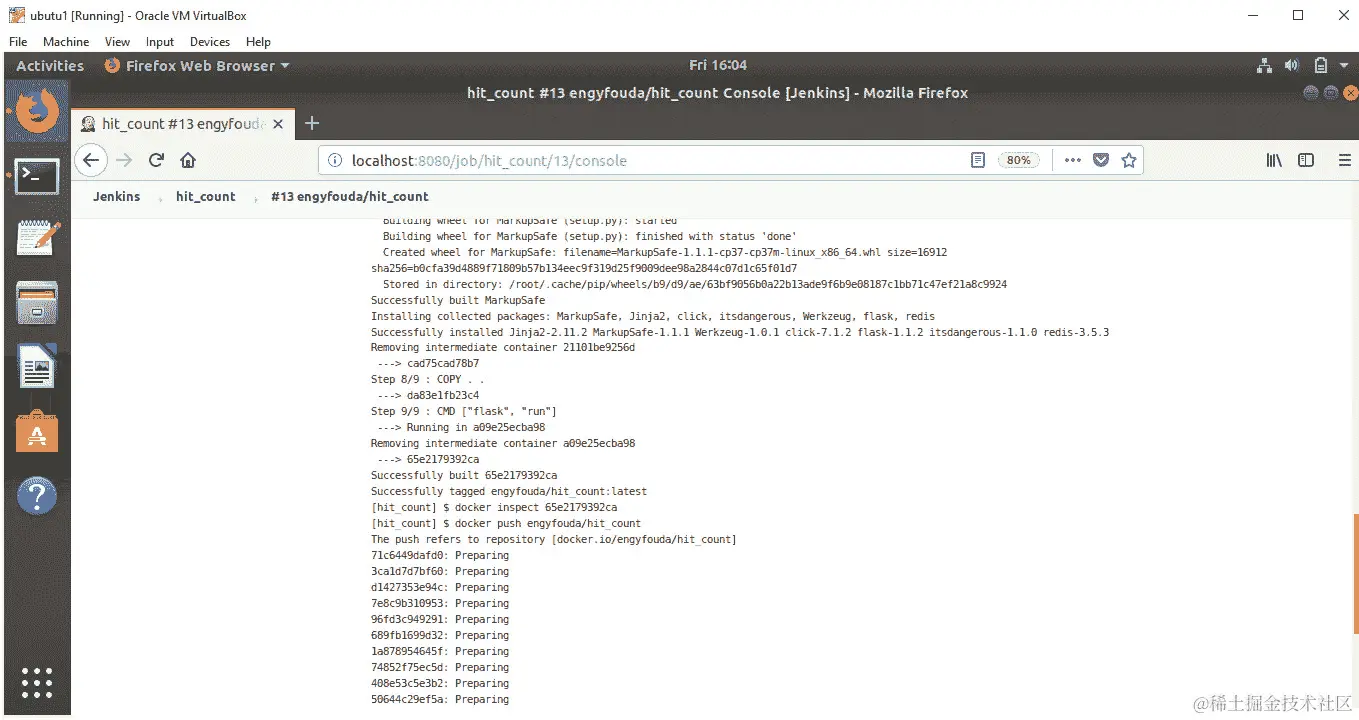This screenshot has width=1359, height=720.
Task: Open LibreOffice Writer from the dock
Action: 37,367
